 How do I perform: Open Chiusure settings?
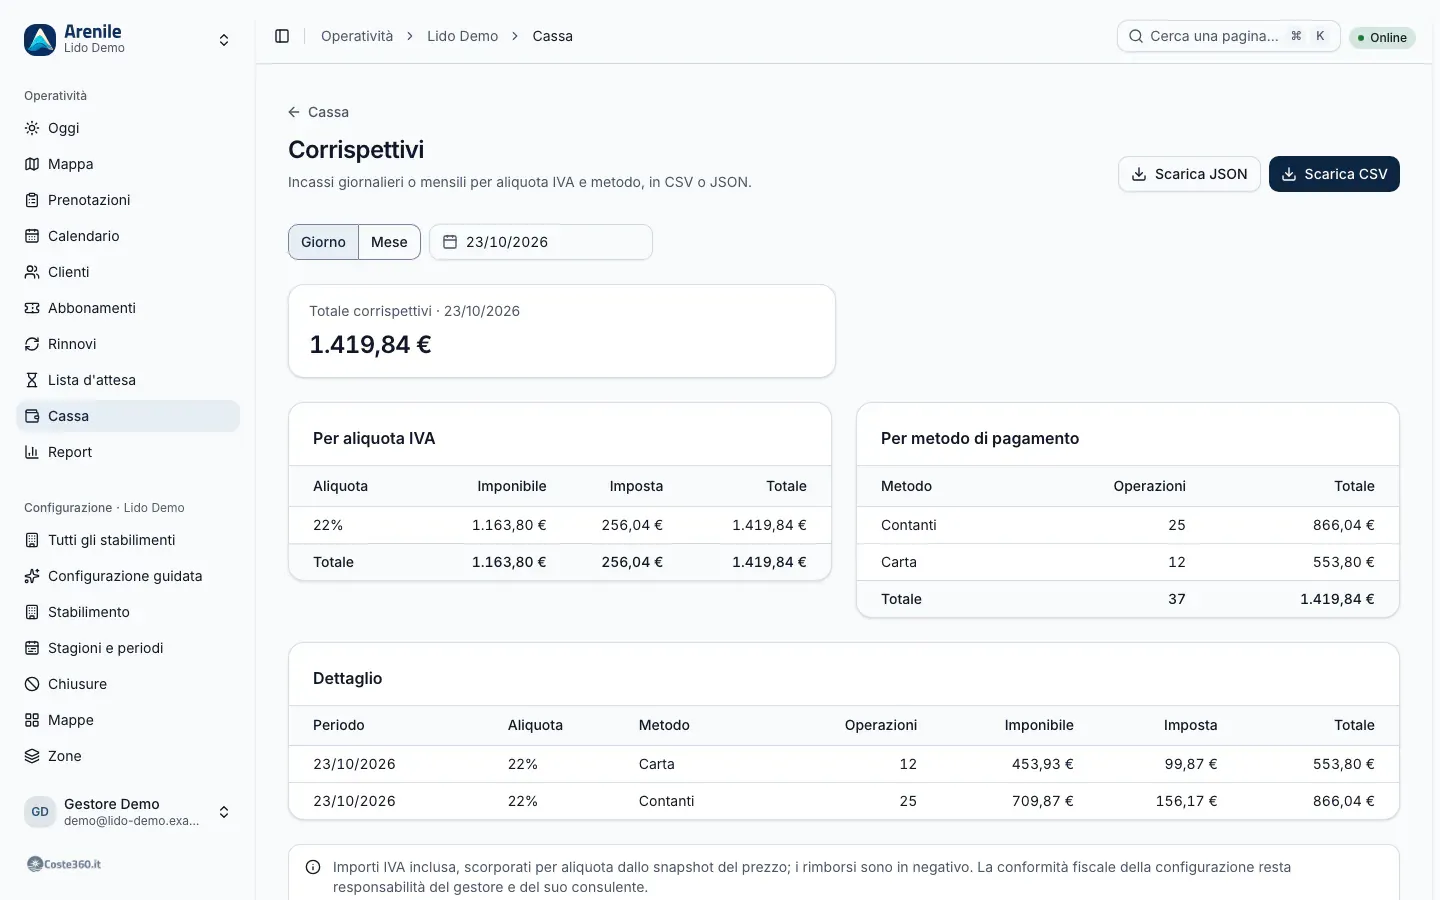128,684
